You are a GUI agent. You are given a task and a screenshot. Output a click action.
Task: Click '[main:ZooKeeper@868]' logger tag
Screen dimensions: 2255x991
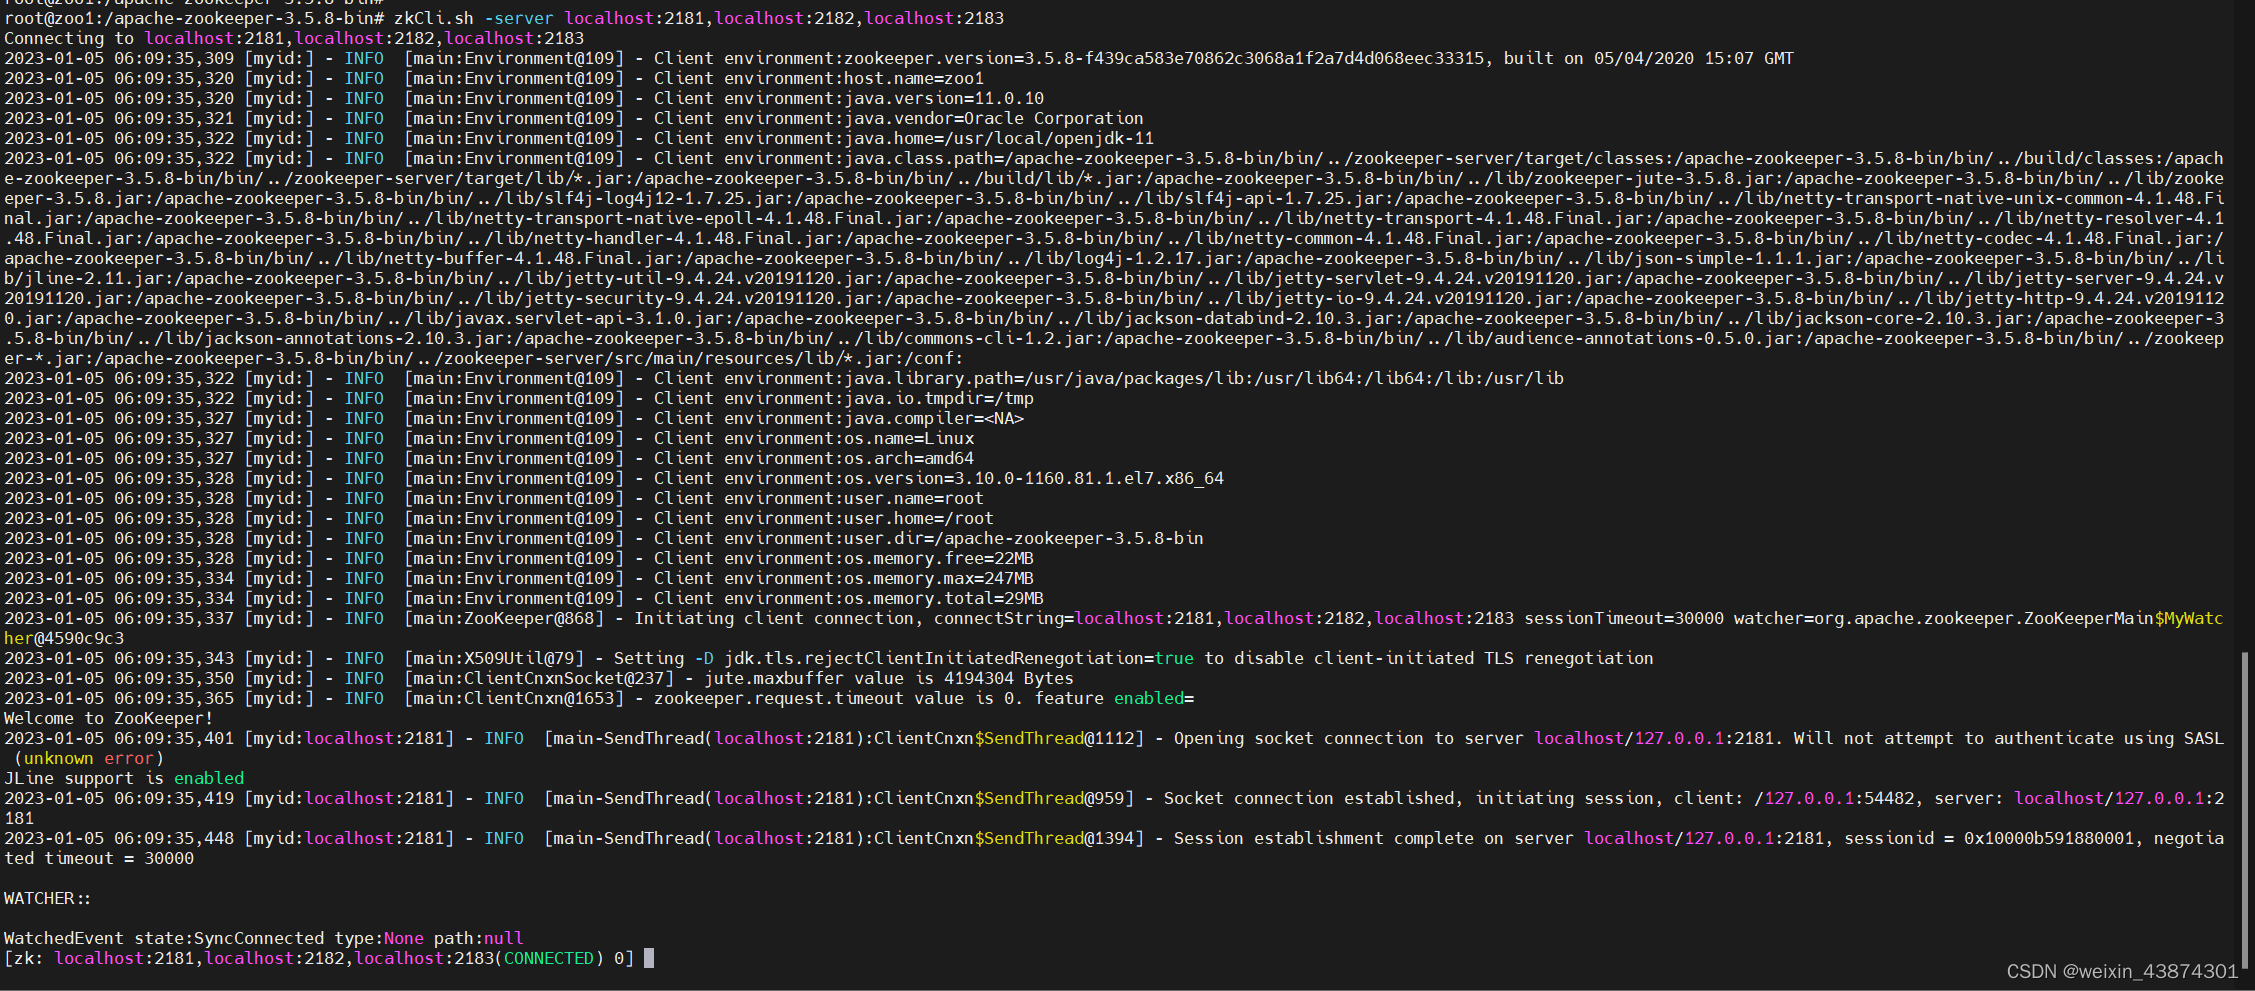click(x=504, y=618)
